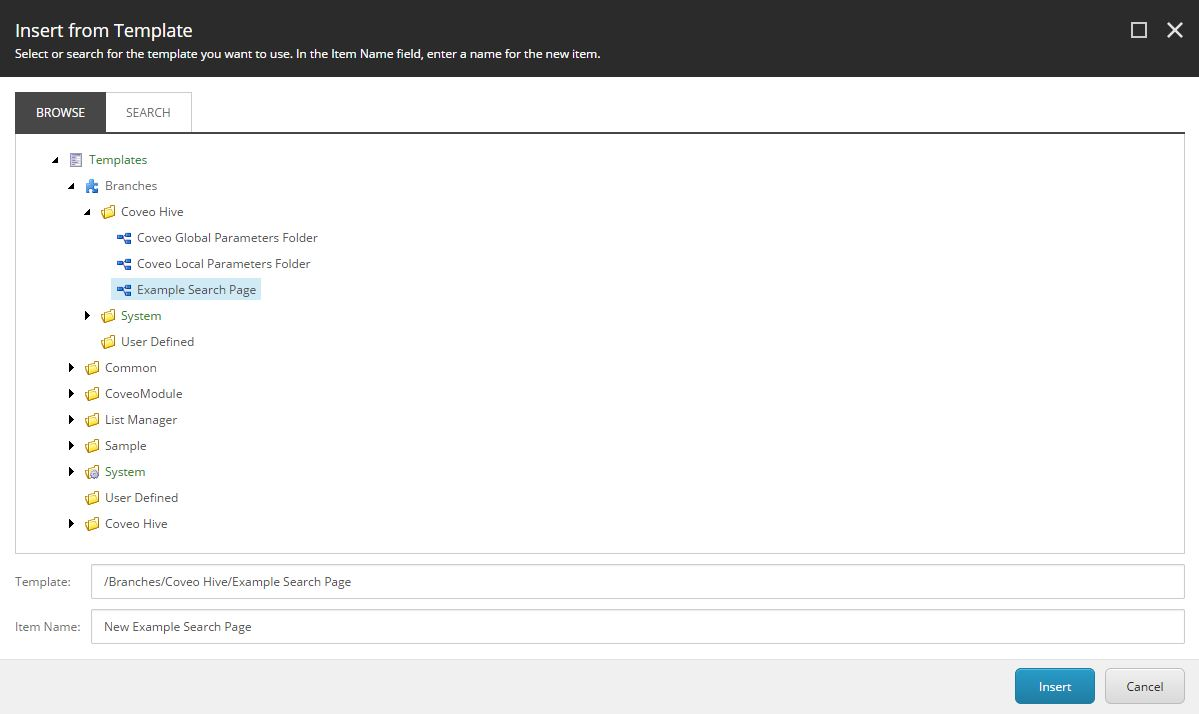Click the Insert button

(x=1054, y=686)
